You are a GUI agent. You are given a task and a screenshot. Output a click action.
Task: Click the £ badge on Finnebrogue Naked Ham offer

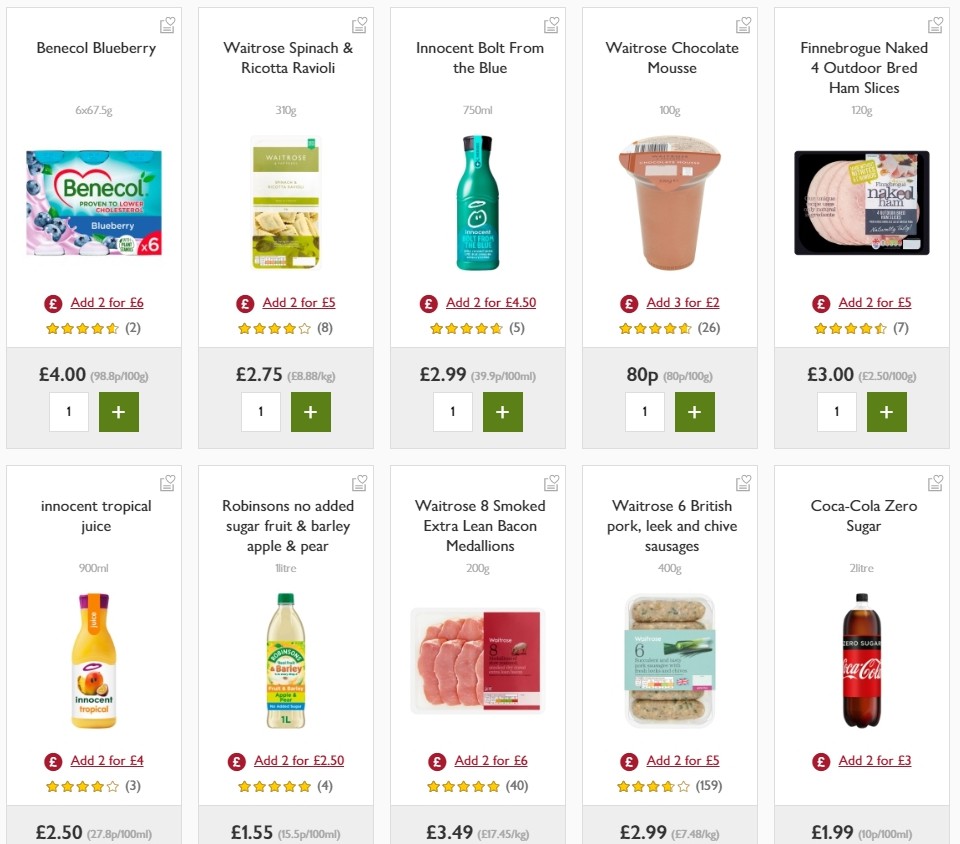click(821, 302)
